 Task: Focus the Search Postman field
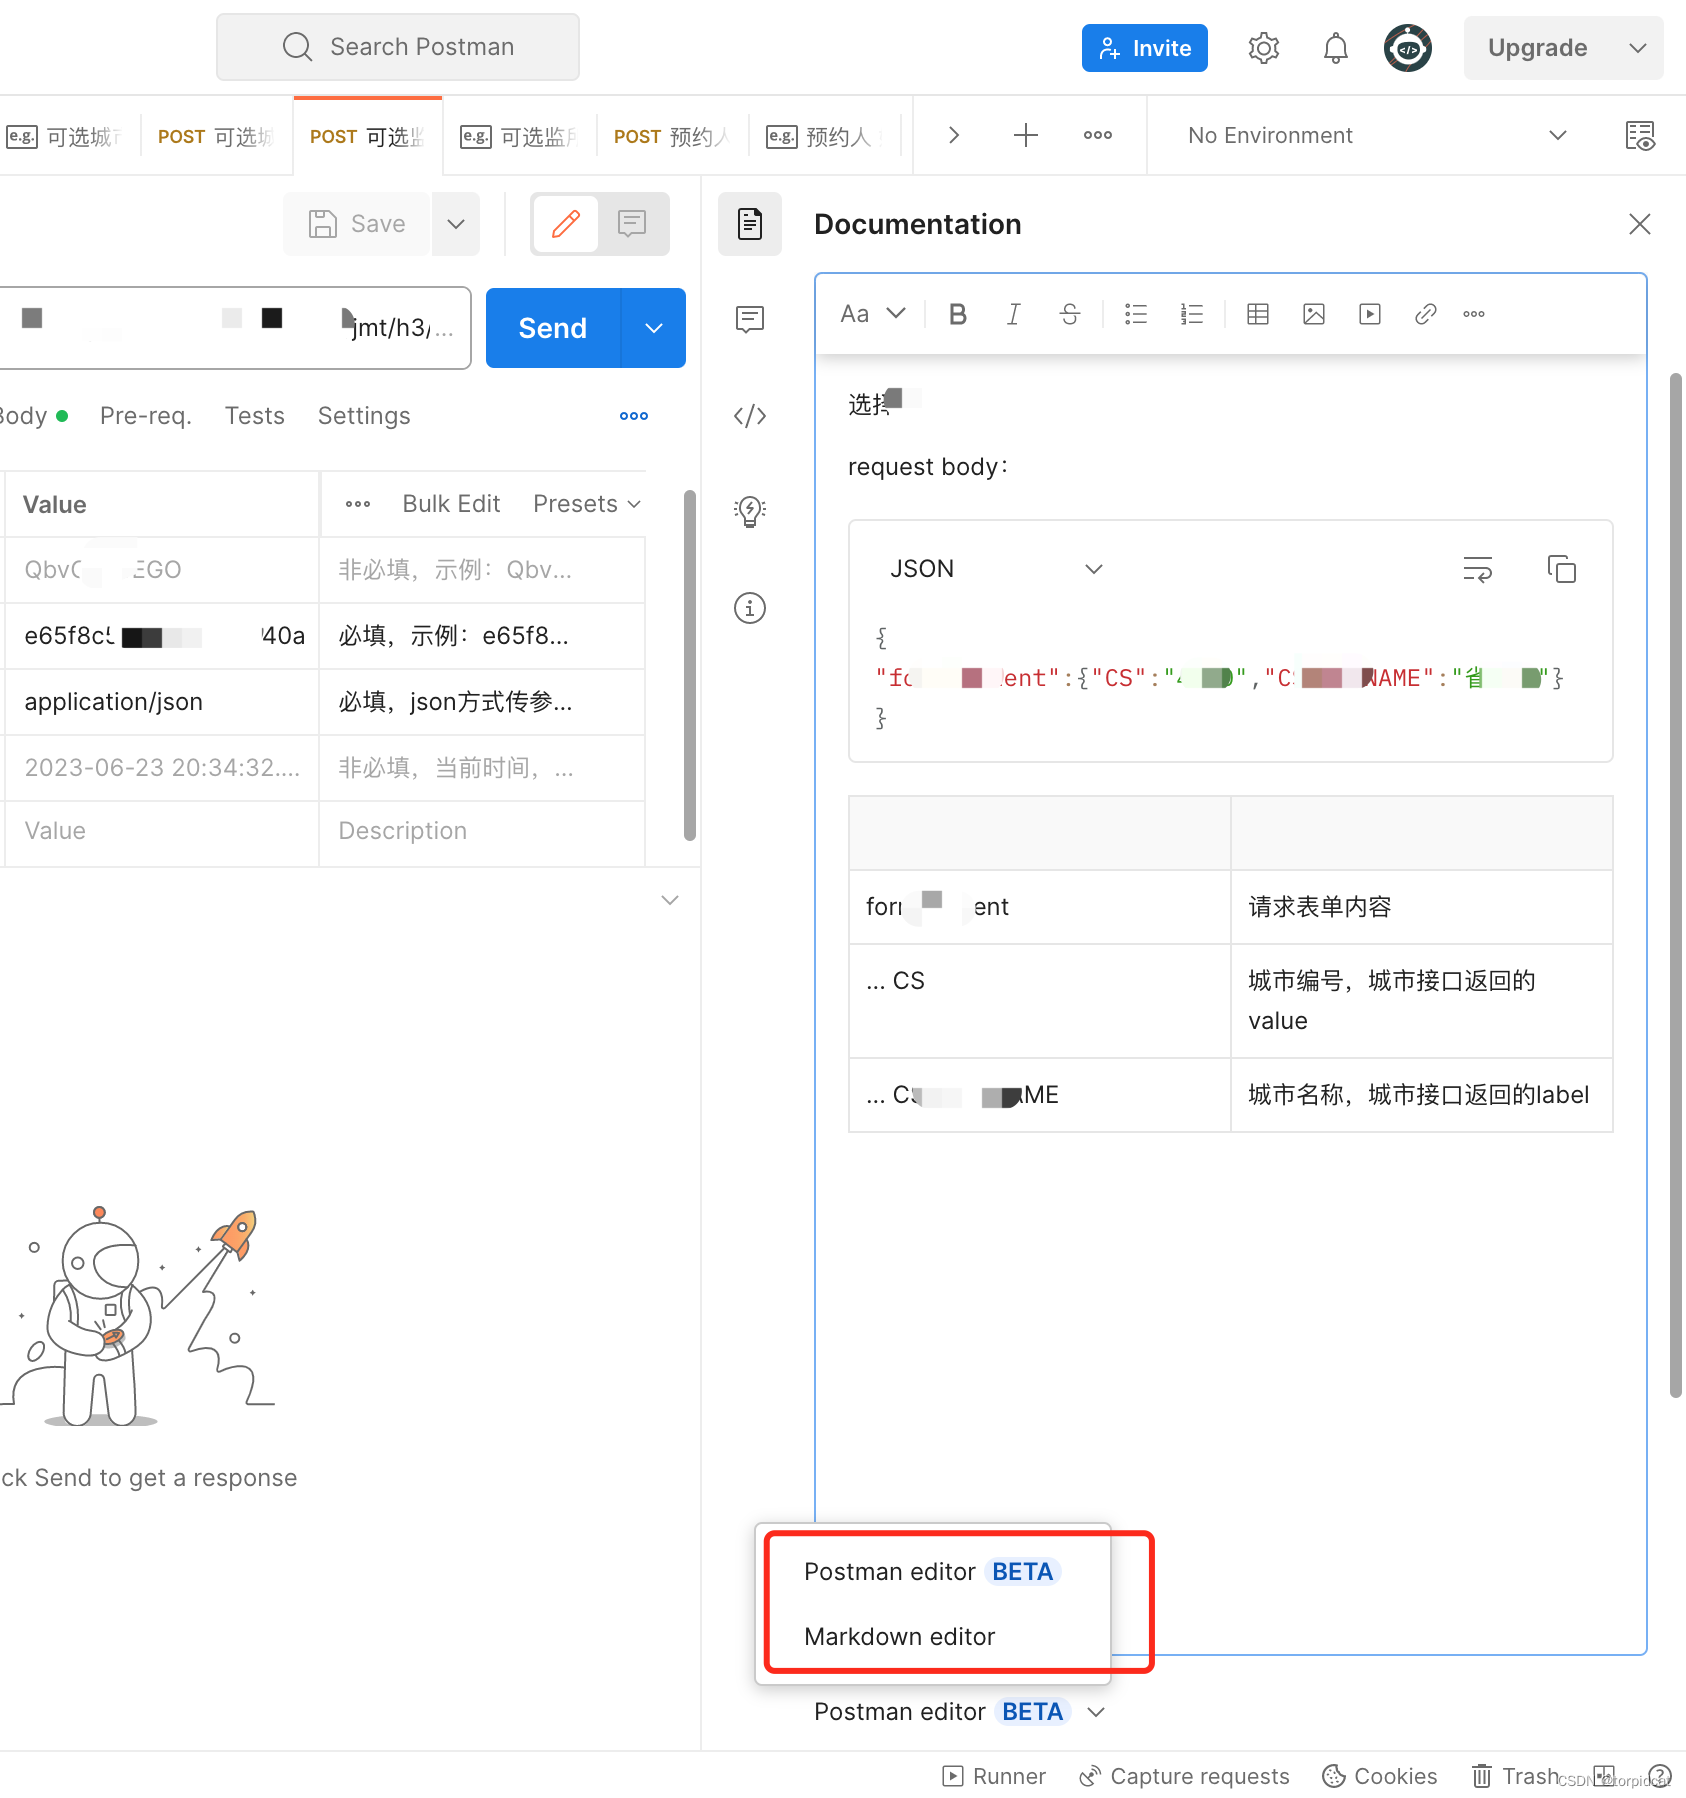[398, 47]
